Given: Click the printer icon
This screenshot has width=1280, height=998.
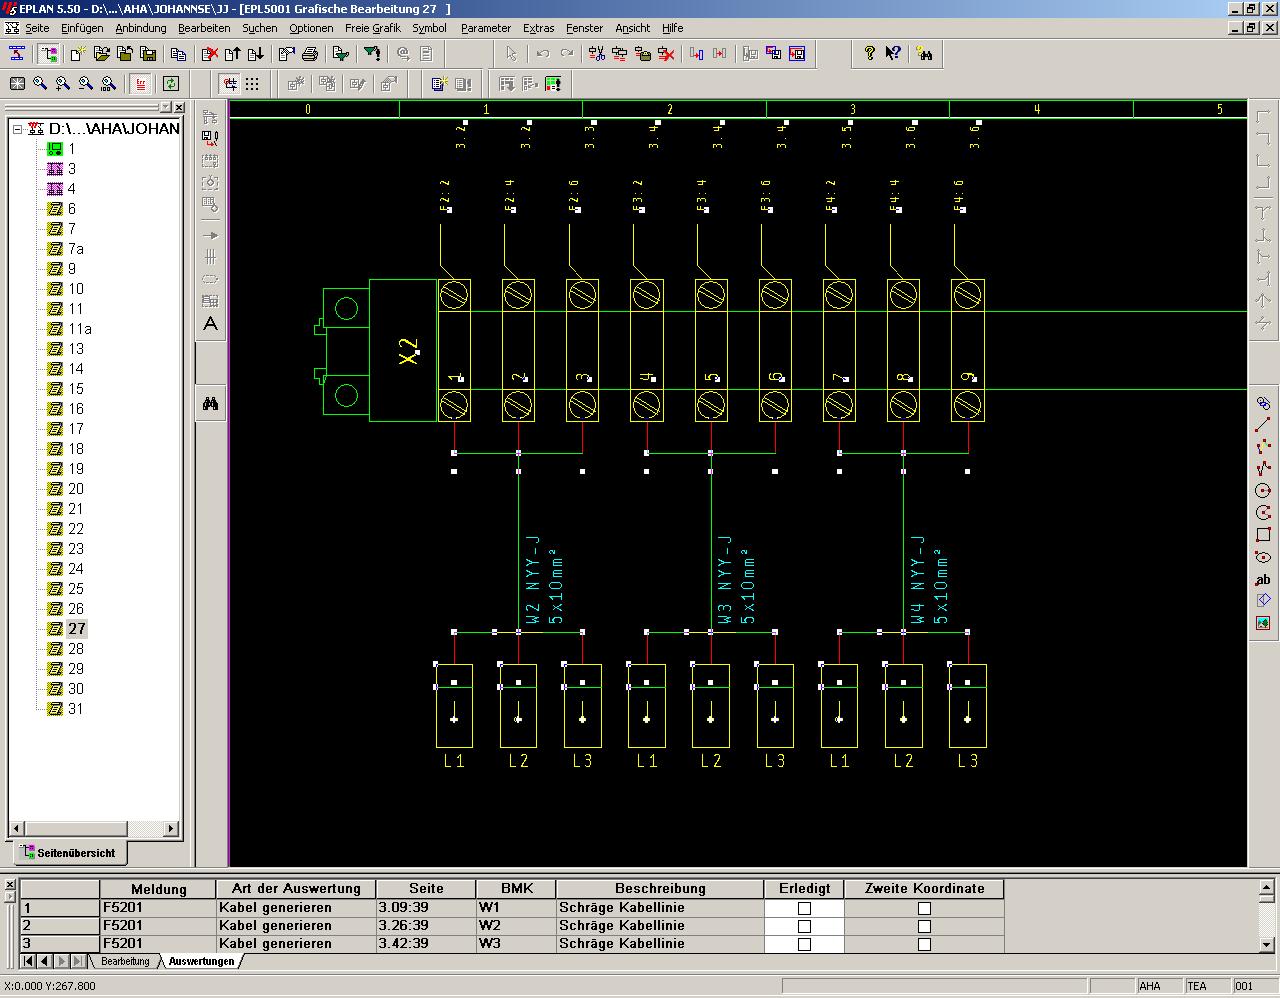Looking at the screenshot, I should (310, 54).
